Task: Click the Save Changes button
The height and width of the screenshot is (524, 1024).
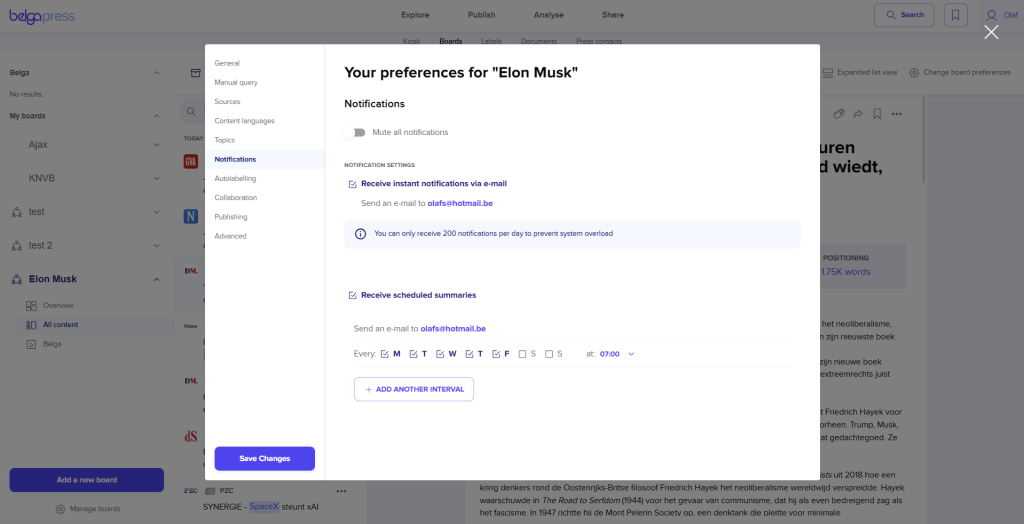Action: pos(264,458)
